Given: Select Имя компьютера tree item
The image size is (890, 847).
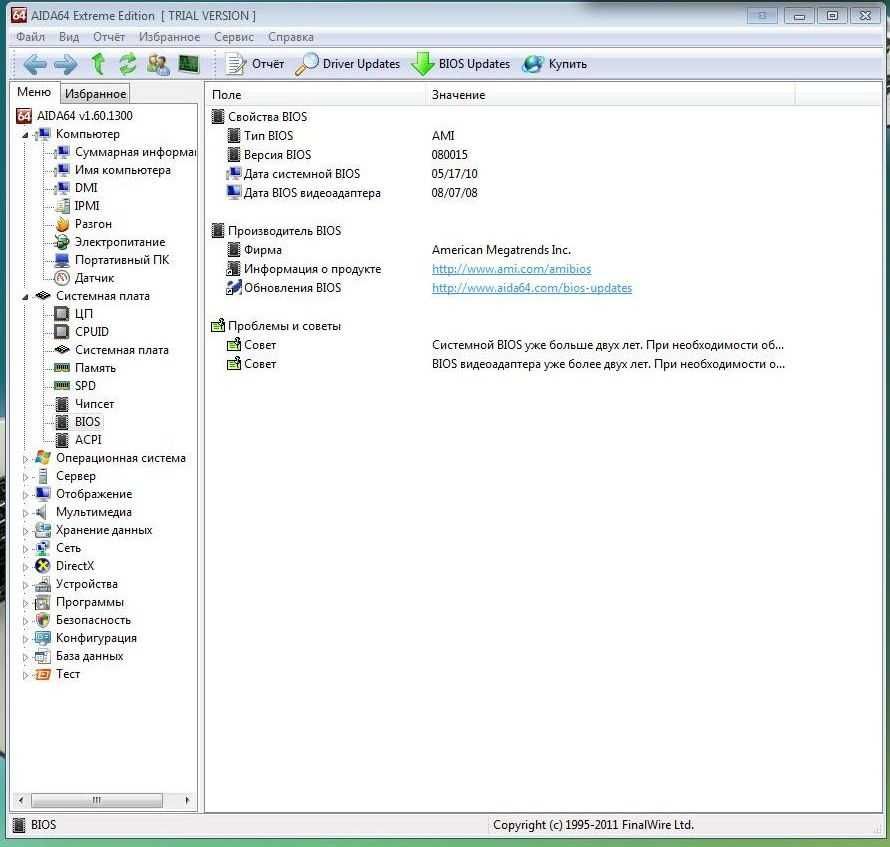Looking at the screenshot, I should [x=123, y=170].
